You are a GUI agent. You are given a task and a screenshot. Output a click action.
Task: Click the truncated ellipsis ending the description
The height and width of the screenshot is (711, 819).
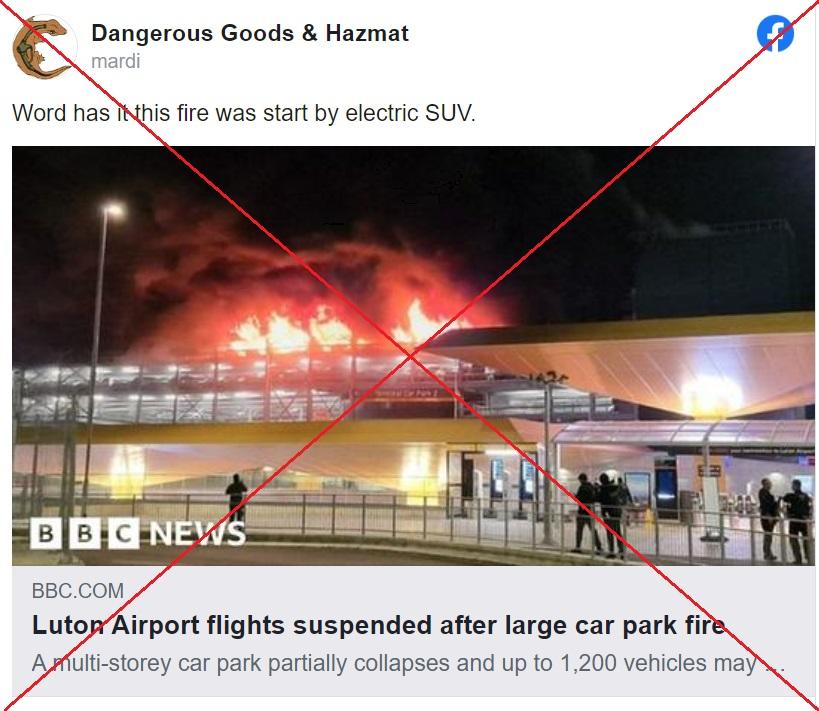pos(775,665)
